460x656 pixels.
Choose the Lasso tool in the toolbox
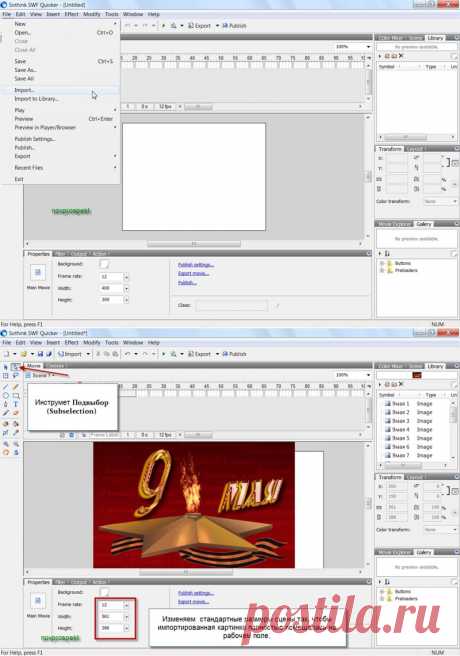point(16,376)
